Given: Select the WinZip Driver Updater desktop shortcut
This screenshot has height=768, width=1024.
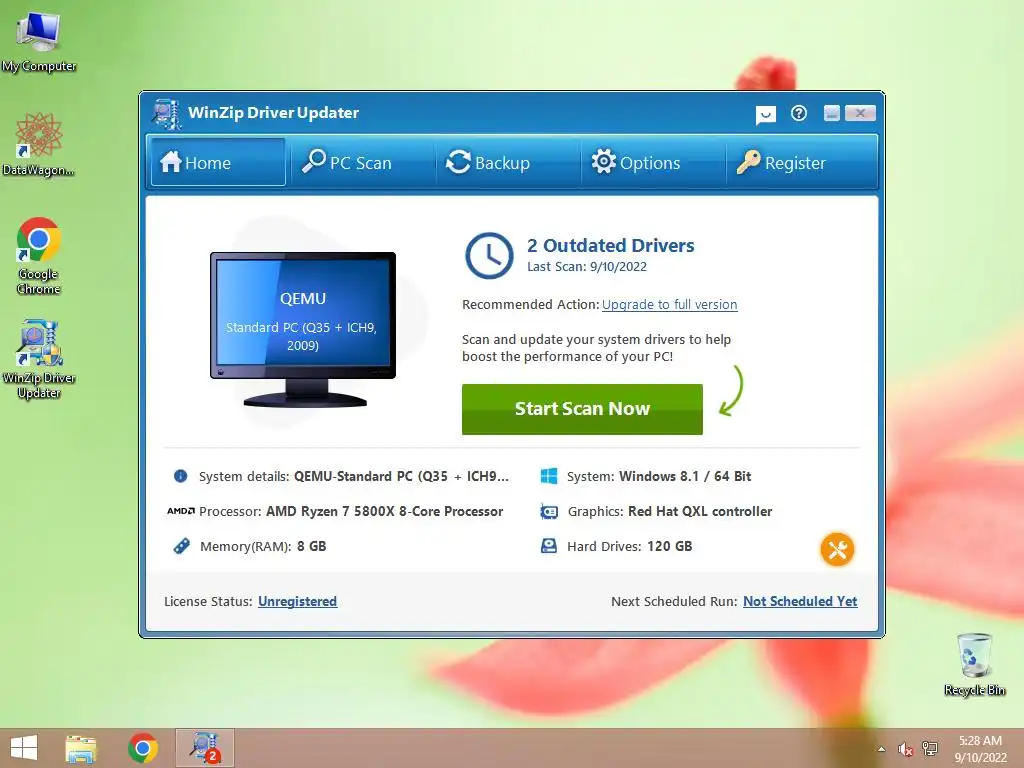Looking at the screenshot, I should pos(39,359).
